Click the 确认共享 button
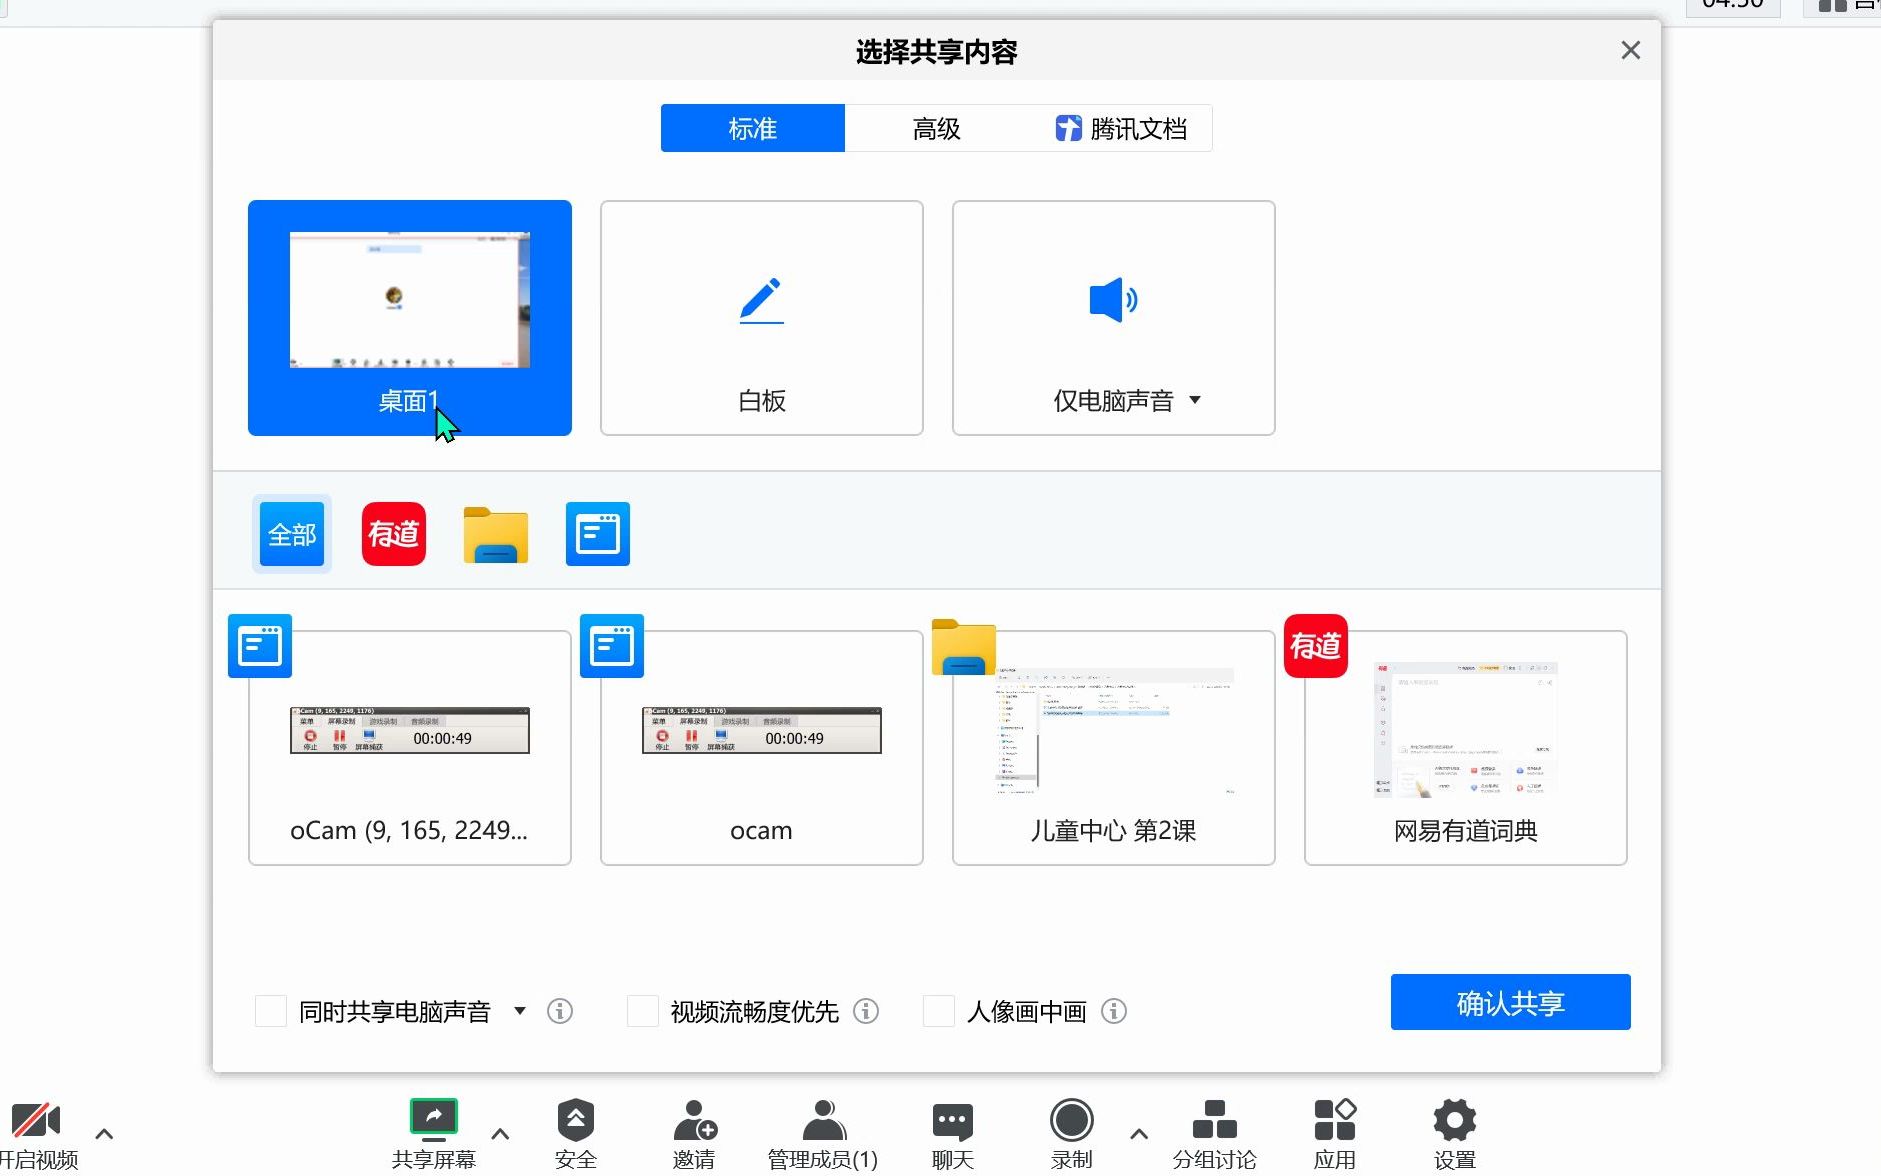 click(1511, 1002)
